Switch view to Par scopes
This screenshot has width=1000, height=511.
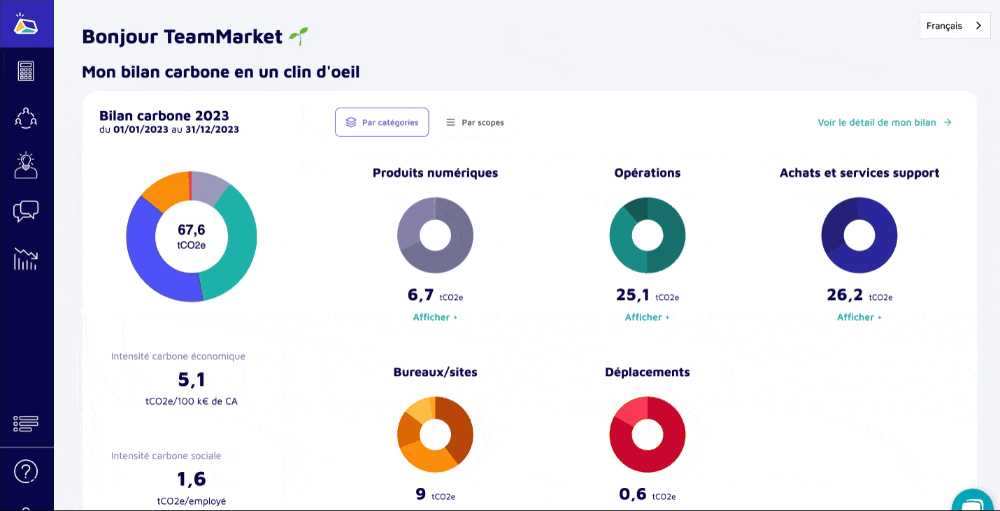click(x=475, y=122)
